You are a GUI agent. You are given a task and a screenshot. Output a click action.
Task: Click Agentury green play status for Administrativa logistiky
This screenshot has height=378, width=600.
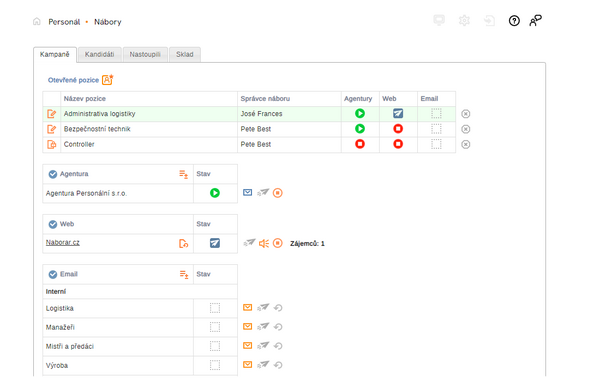tap(360, 113)
